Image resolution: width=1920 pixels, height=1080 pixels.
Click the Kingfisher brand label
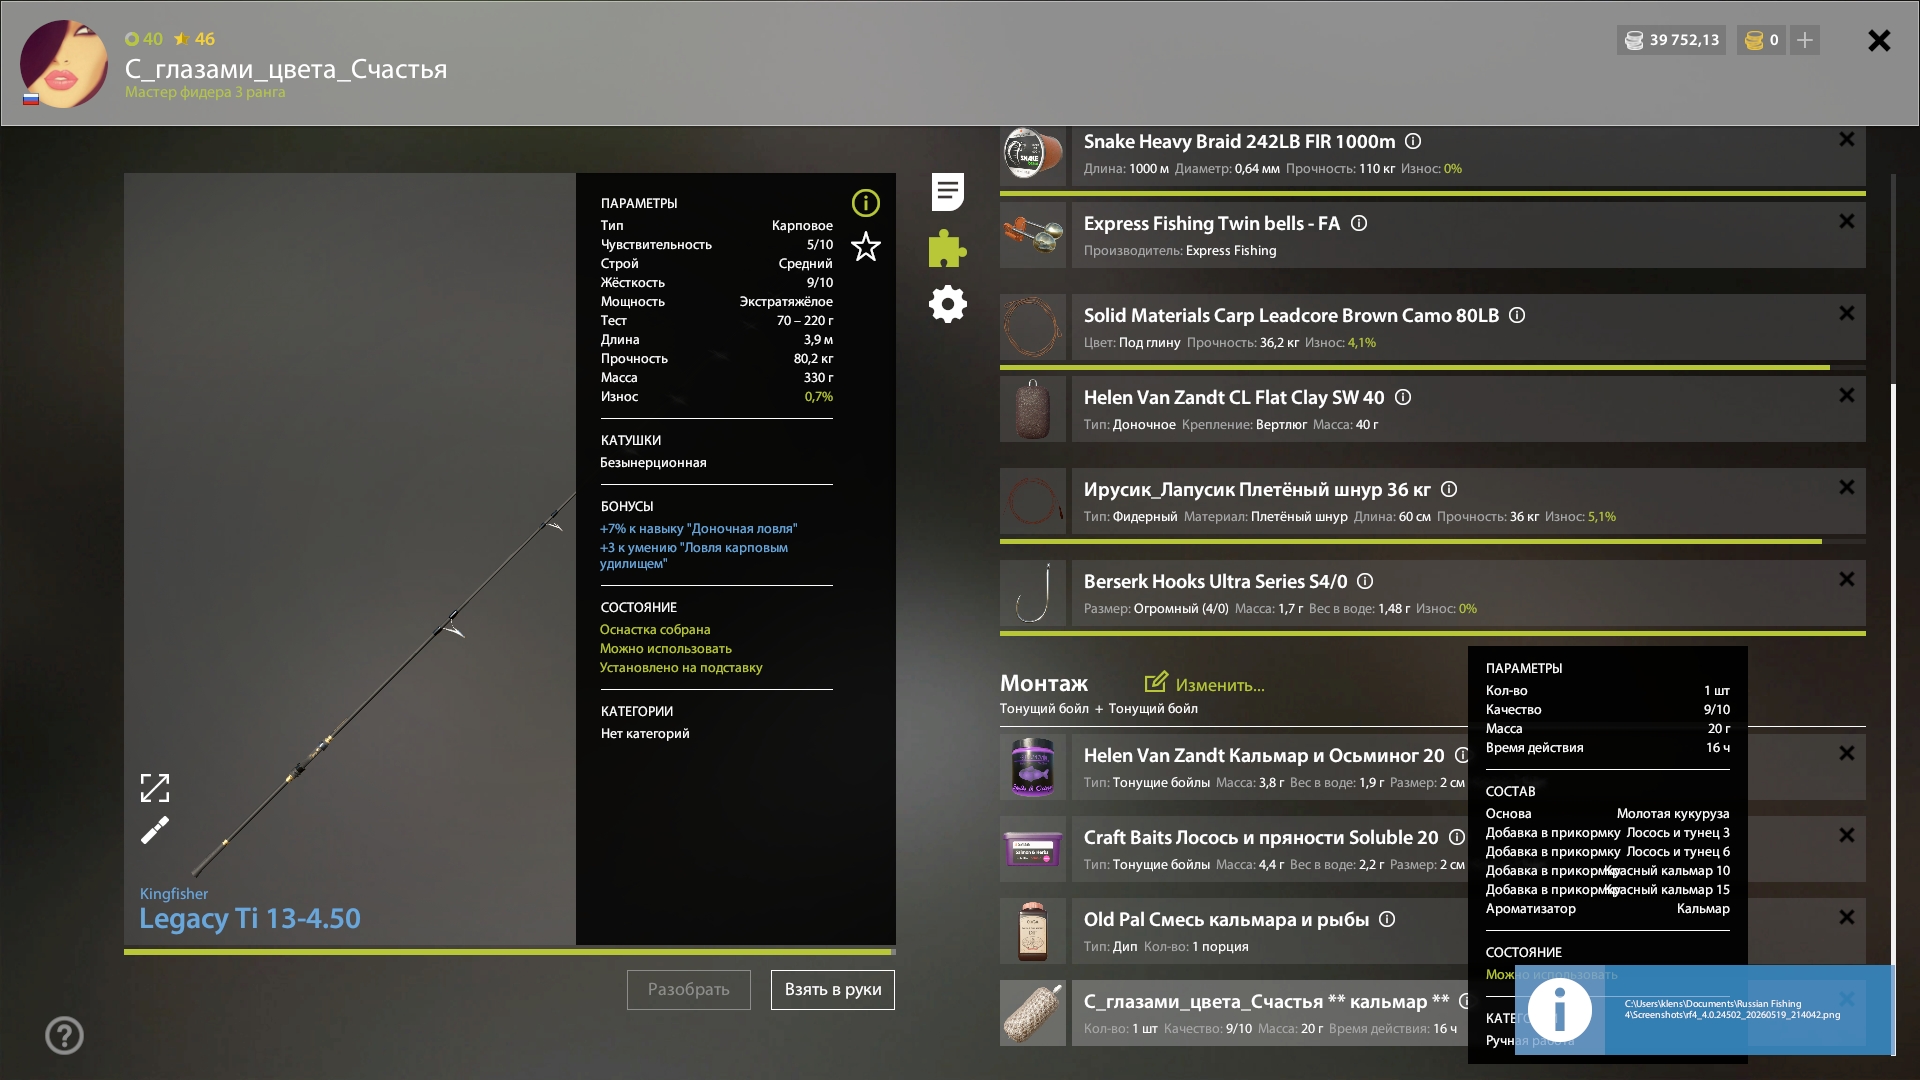[174, 894]
